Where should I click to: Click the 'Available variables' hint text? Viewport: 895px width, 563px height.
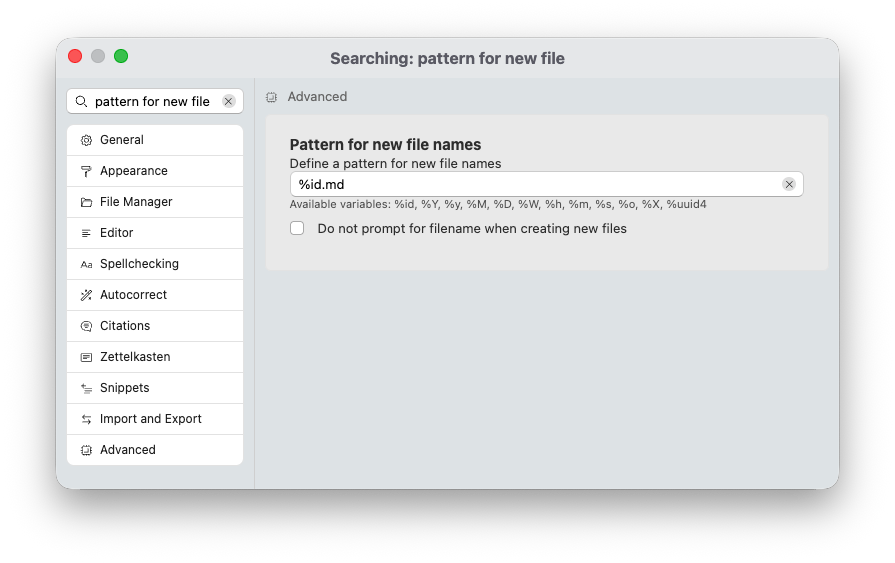click(x=498, y=204)
